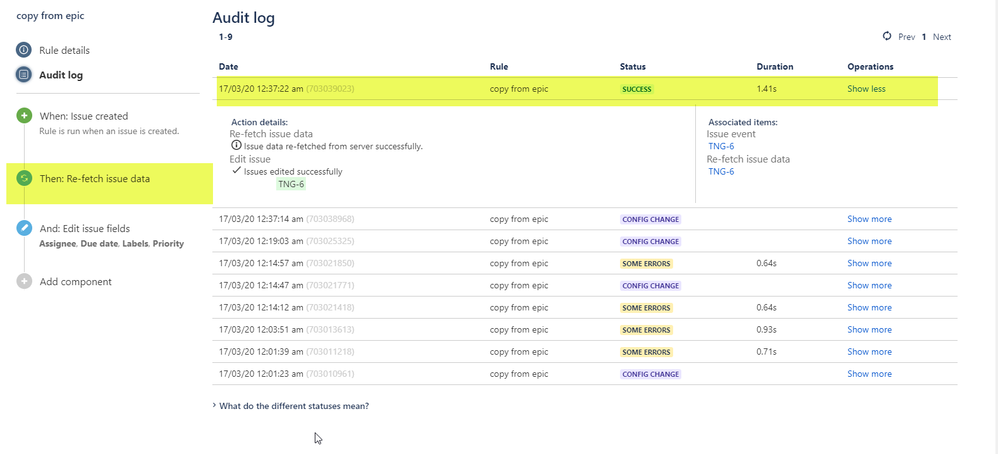Click CONFIG CHANGE badge on 12:37:14 row
The height and width of the screenshot is (454, 998).
[x=650, y=219]
